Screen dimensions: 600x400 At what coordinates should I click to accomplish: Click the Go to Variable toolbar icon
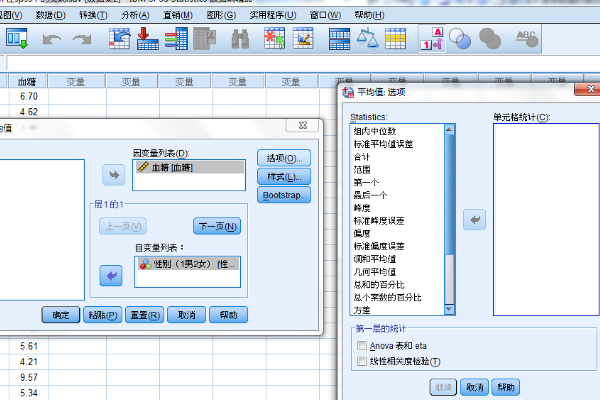pyautogui.click(x=146, y=39)
